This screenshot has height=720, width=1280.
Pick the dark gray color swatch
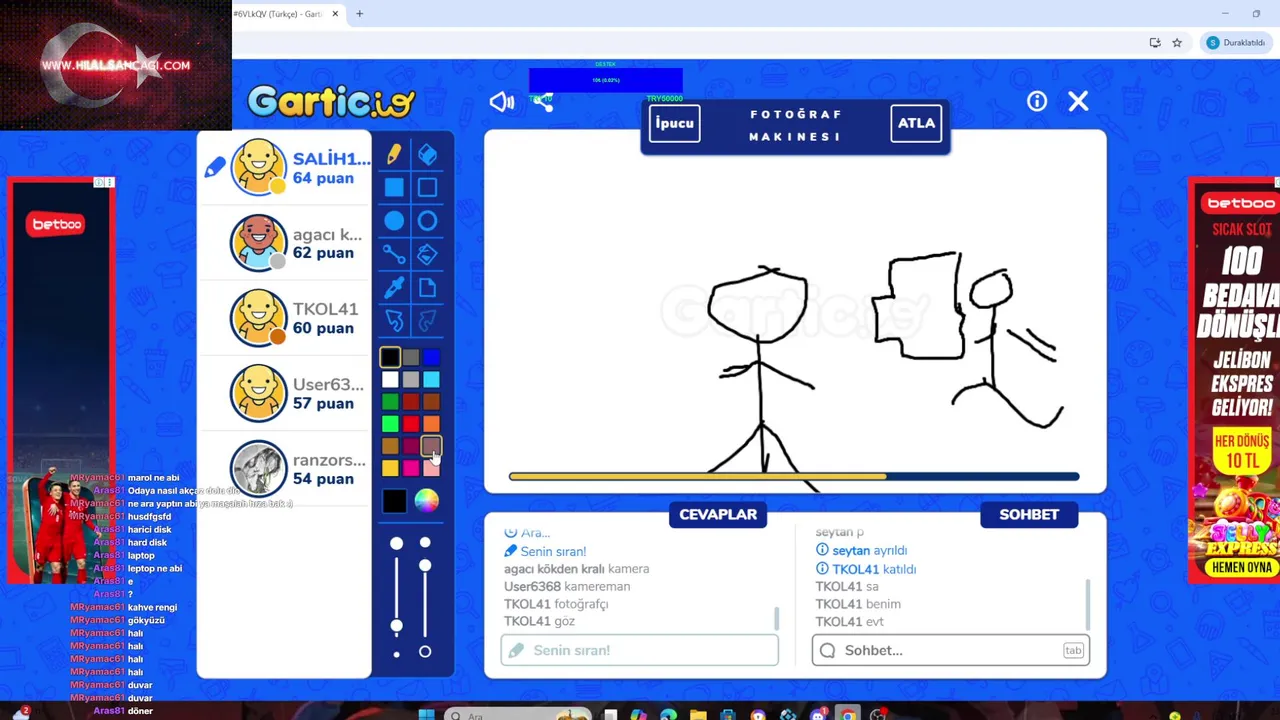[411, 357]
